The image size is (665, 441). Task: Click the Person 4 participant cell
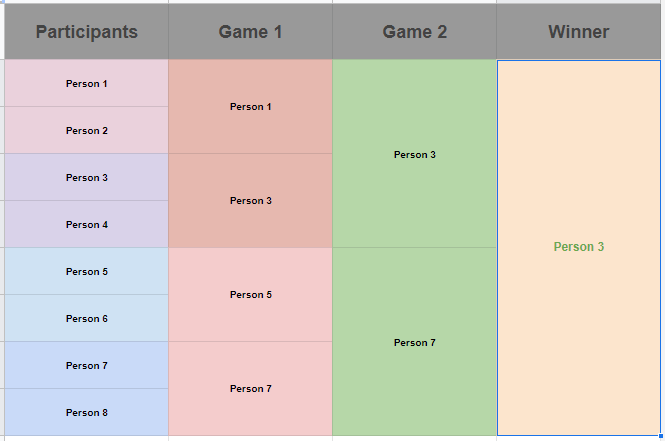87,224
